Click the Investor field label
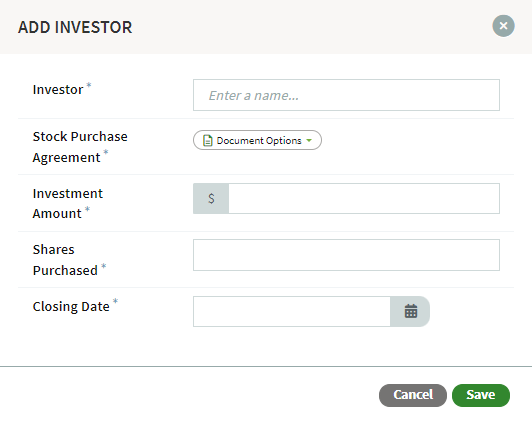 point(58,90)
